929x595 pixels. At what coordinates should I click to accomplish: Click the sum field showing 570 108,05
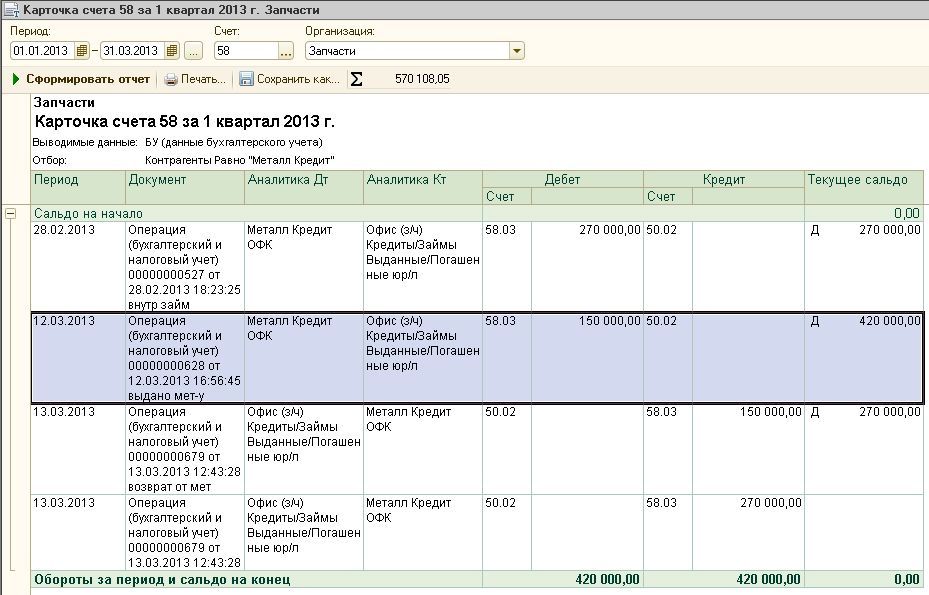(412, 79)
